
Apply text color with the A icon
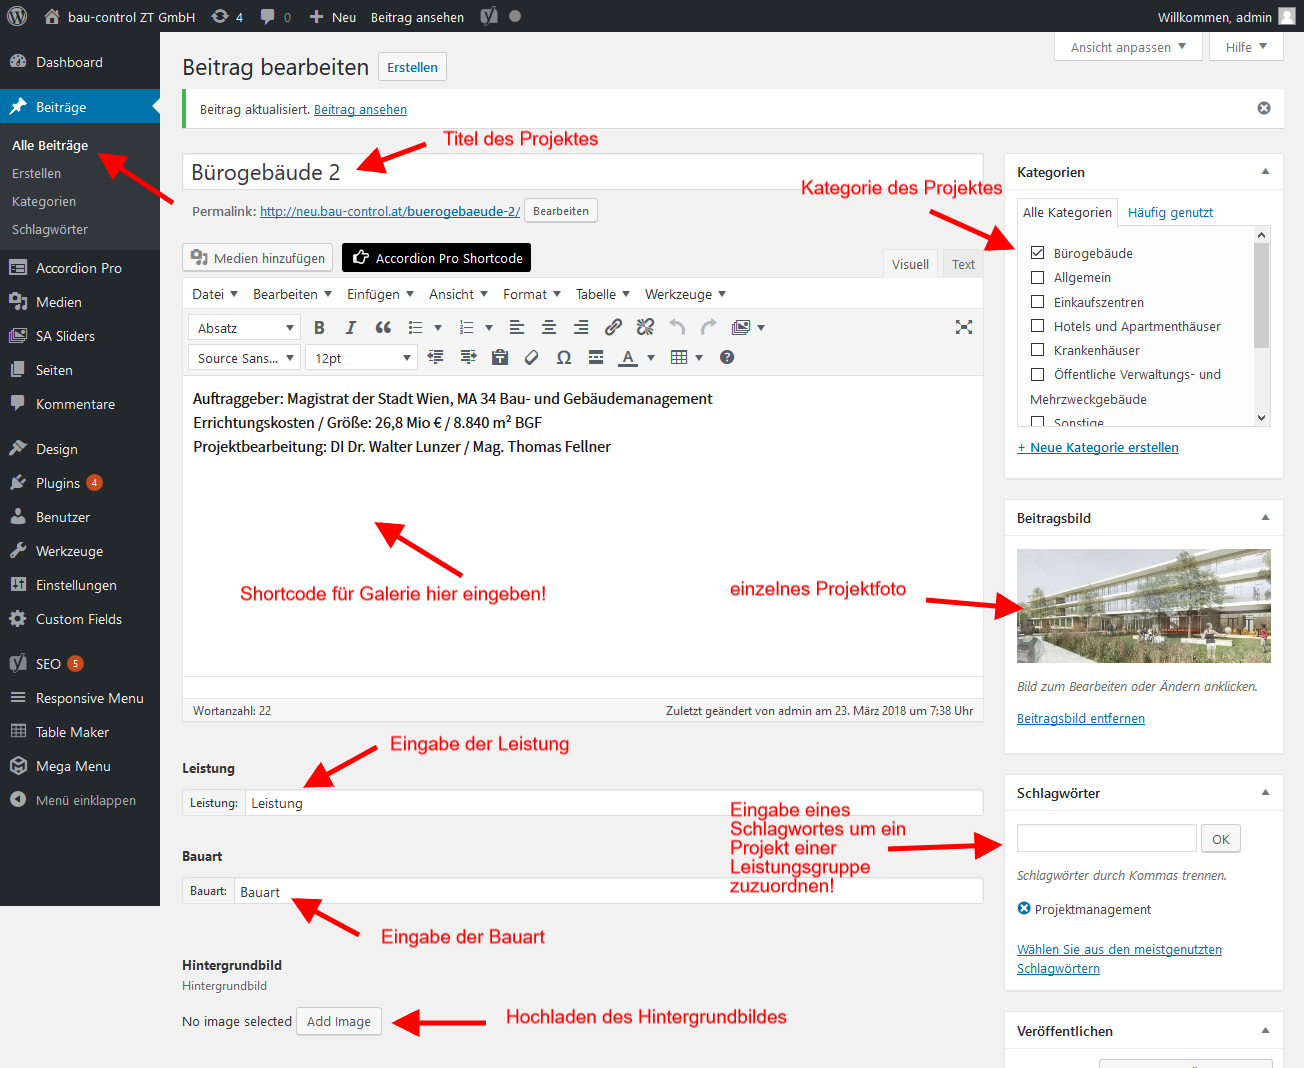tap(628, 357)
